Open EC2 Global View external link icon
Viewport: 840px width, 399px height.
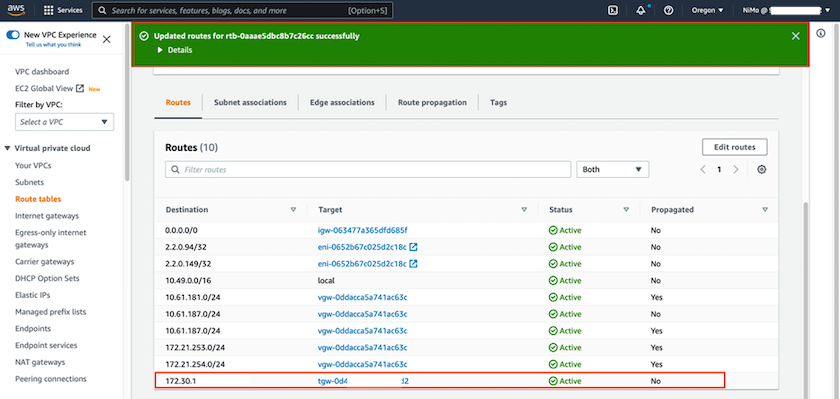80,88
